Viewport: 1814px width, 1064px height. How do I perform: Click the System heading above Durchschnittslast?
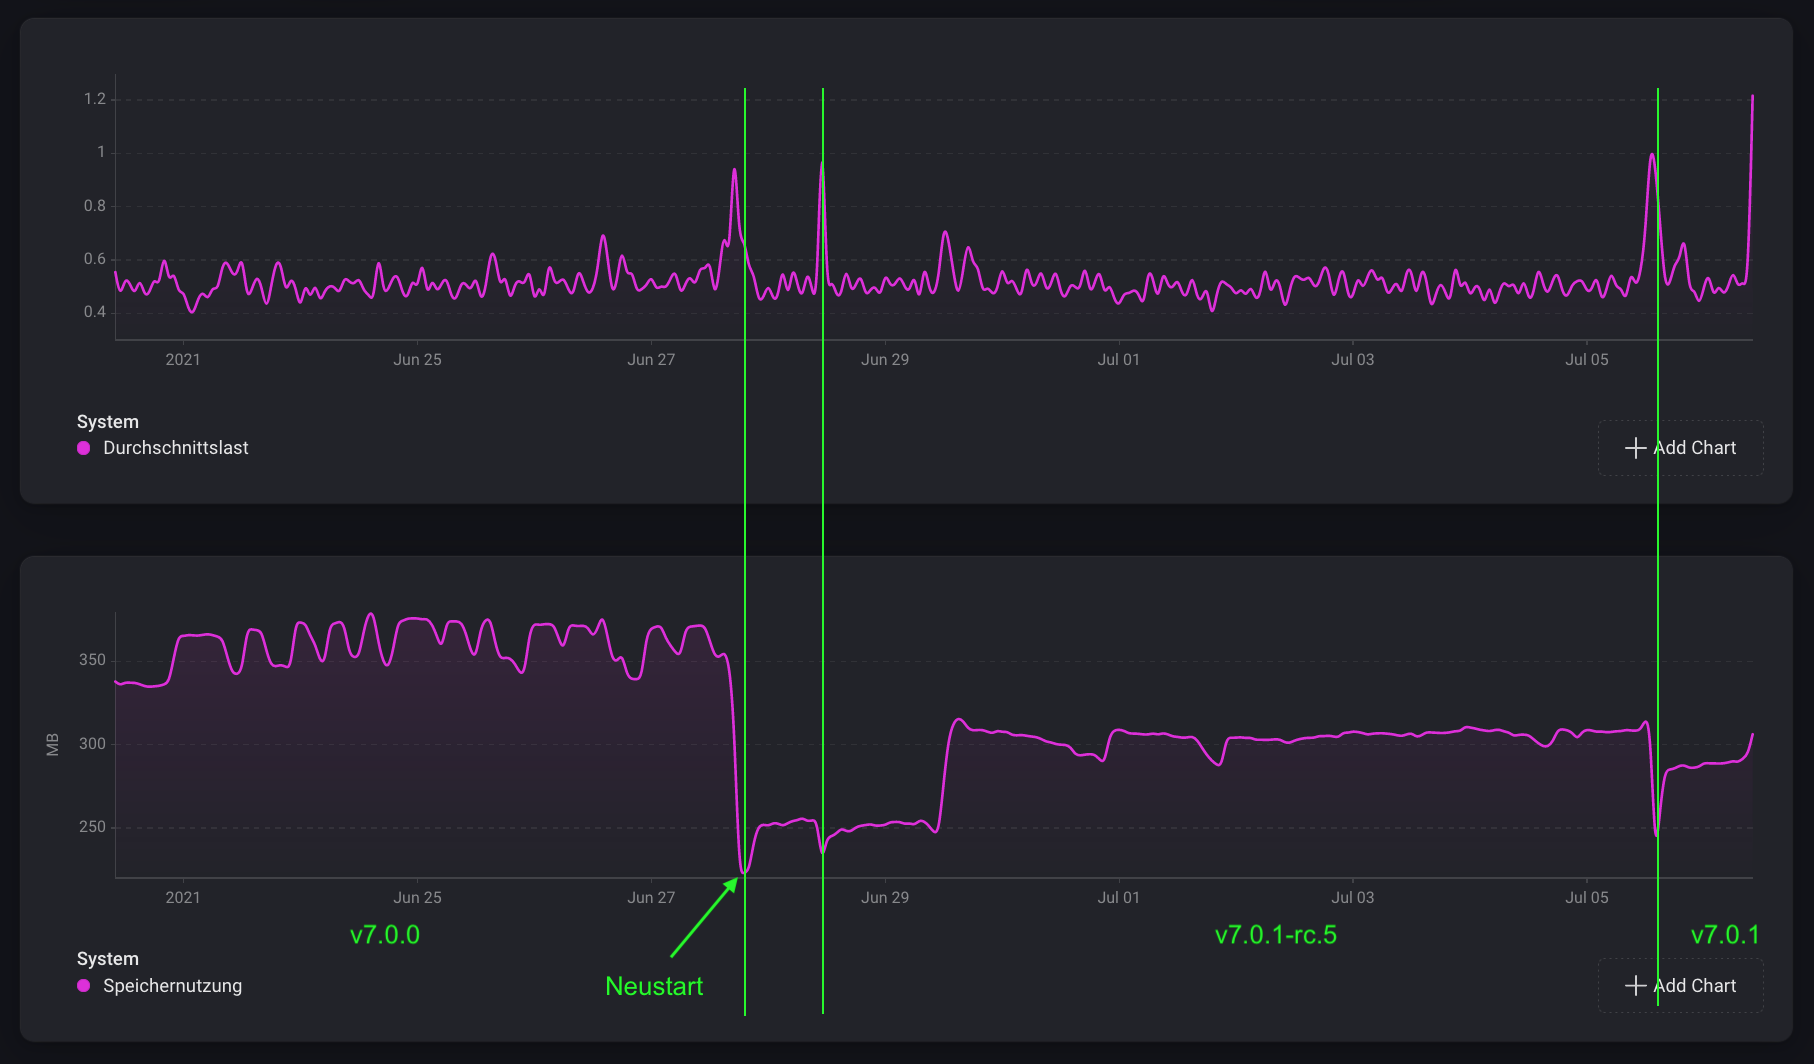[108, 422]
